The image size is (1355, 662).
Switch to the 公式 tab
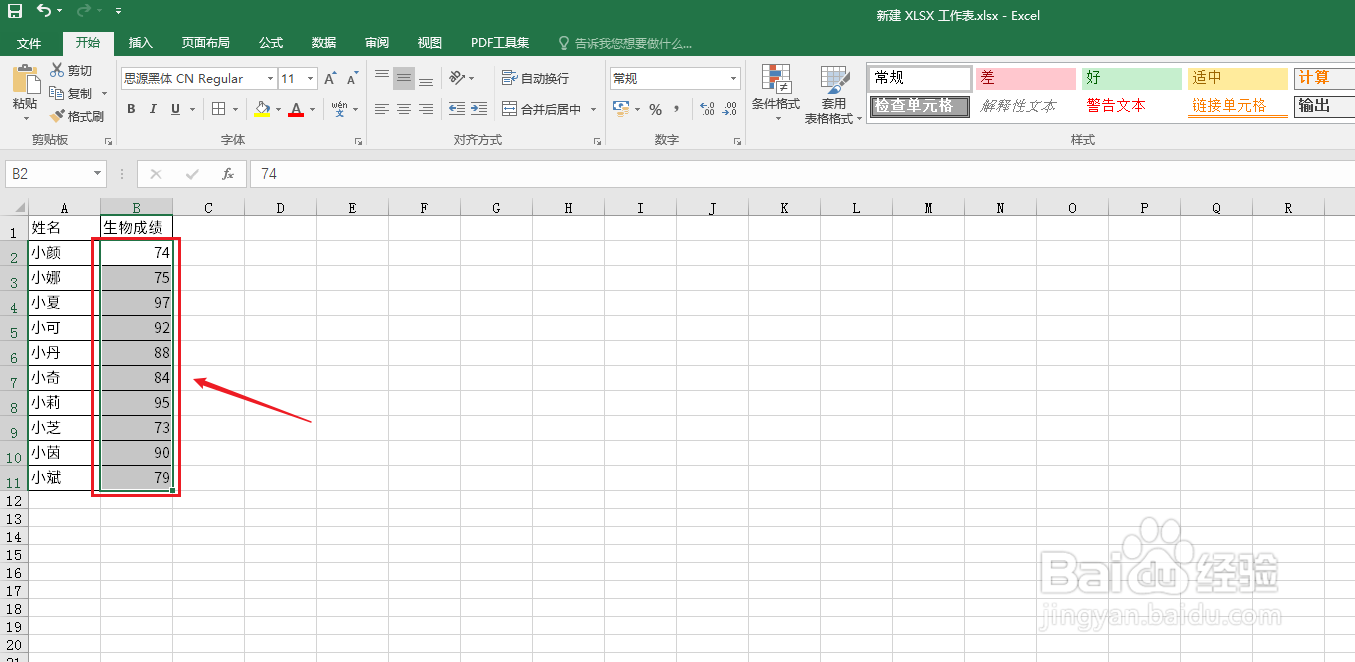point(271,43)
